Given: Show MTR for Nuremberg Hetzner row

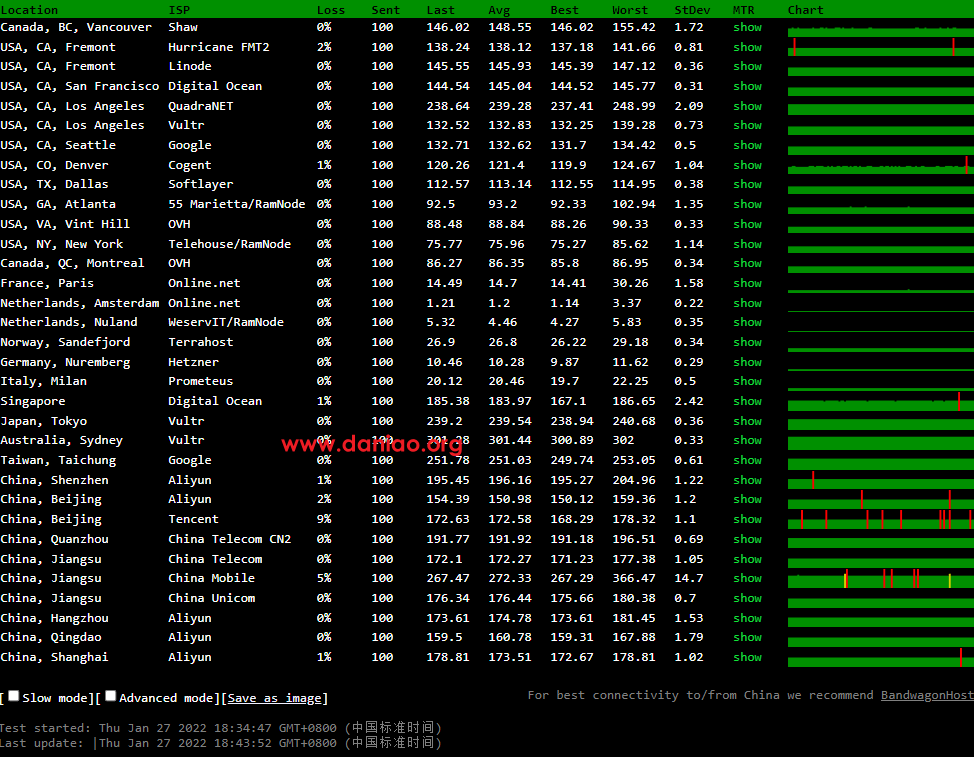Looking at the screenshot, I should tap(747, 362).
